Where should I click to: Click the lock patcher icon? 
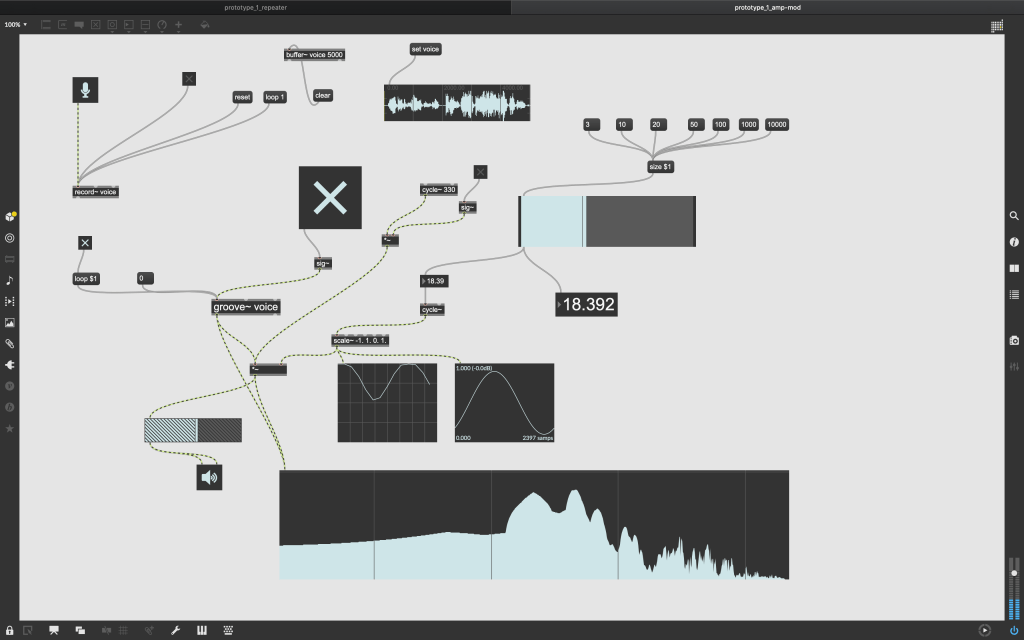(x=10, y=630)
